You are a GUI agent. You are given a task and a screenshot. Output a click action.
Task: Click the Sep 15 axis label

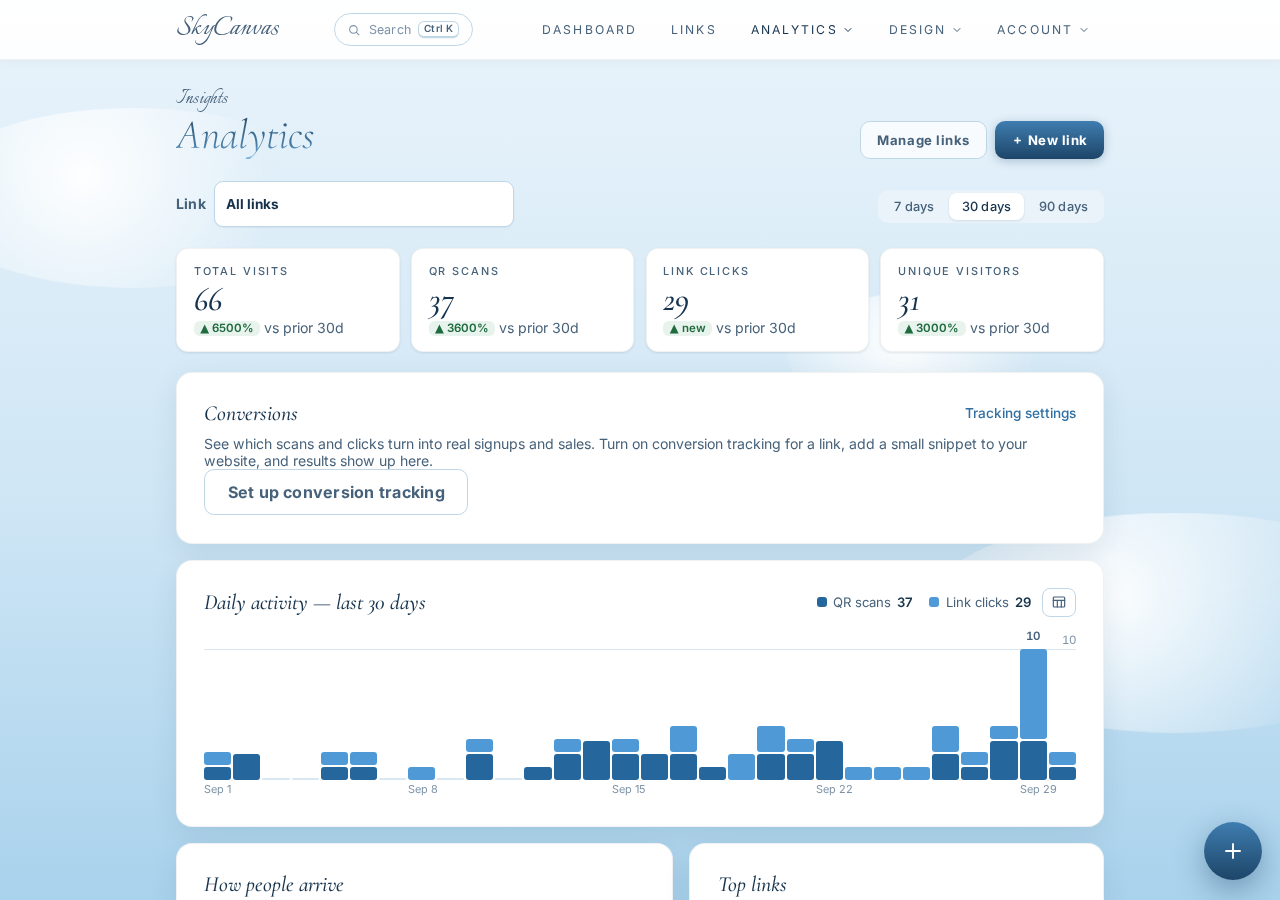coord(629,789)
